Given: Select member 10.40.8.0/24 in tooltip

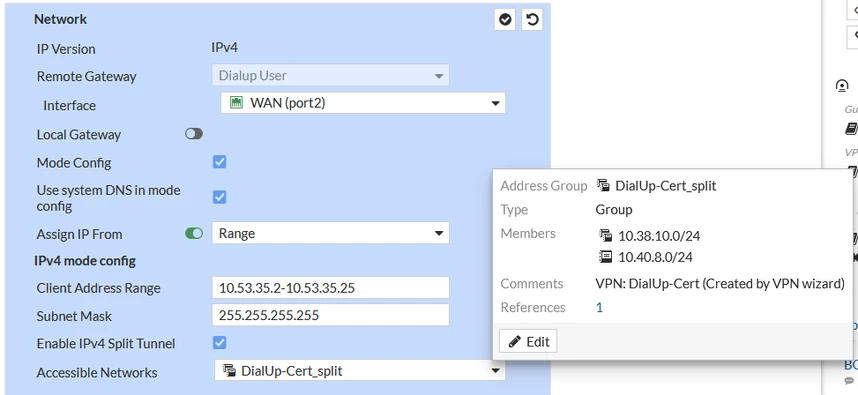Looking at the screenshot, I should (656, 257).
